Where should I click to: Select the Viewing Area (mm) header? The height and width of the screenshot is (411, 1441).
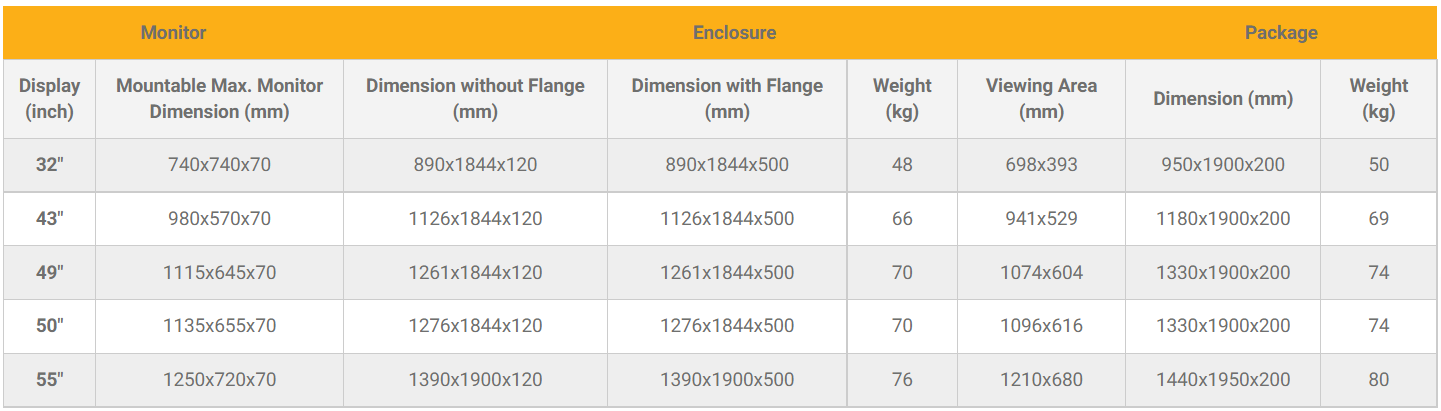click(x=1041, y=99)
